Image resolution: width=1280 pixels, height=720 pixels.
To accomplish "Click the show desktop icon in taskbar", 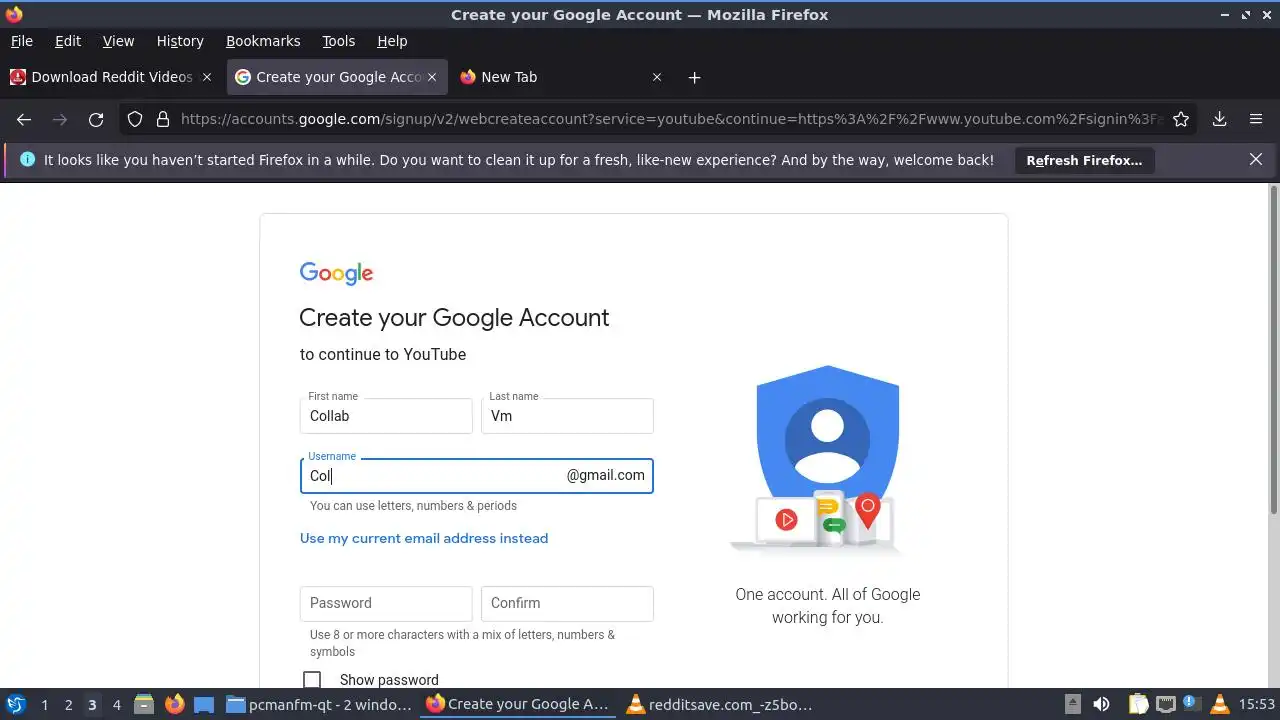I will [x=204, y=704].
